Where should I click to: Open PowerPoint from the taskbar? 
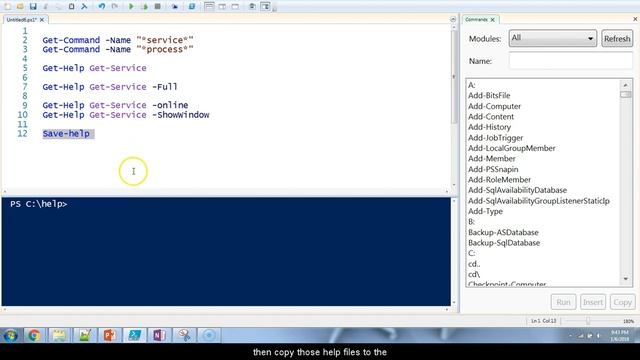(109, 335)
